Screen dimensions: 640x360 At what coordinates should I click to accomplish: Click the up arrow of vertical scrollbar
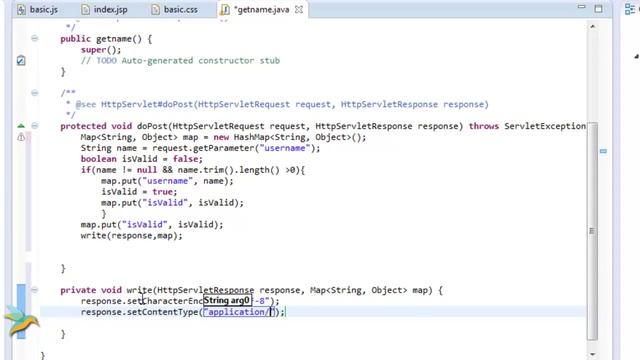click(593, 27)
